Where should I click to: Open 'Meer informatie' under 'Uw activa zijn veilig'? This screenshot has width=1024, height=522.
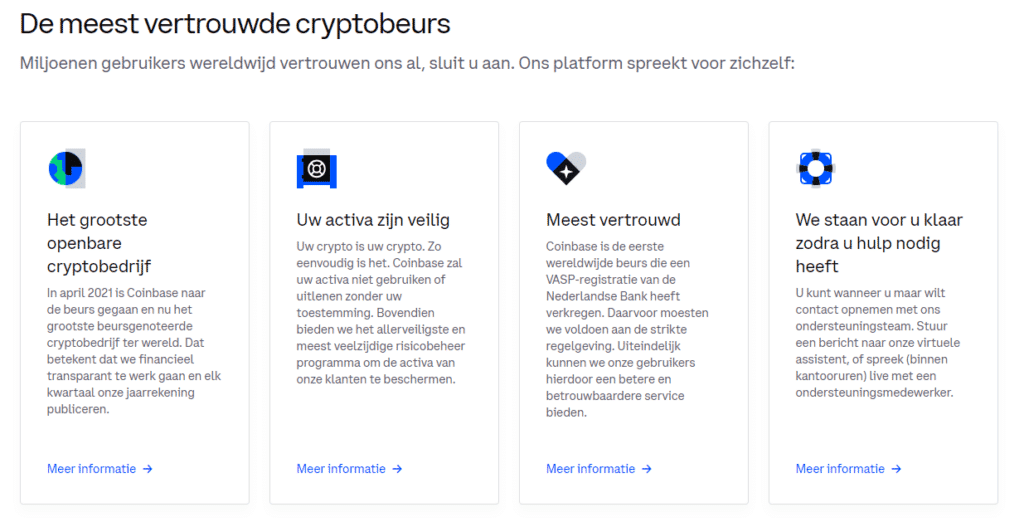coord(341,469)
